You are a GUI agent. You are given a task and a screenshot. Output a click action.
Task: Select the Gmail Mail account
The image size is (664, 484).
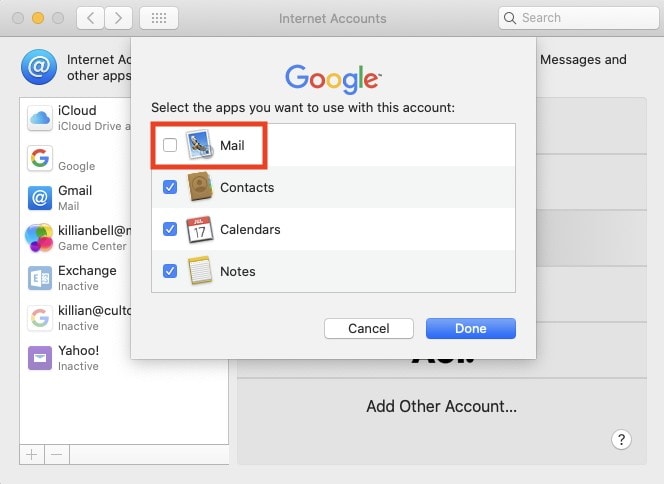tap(75, 198)
